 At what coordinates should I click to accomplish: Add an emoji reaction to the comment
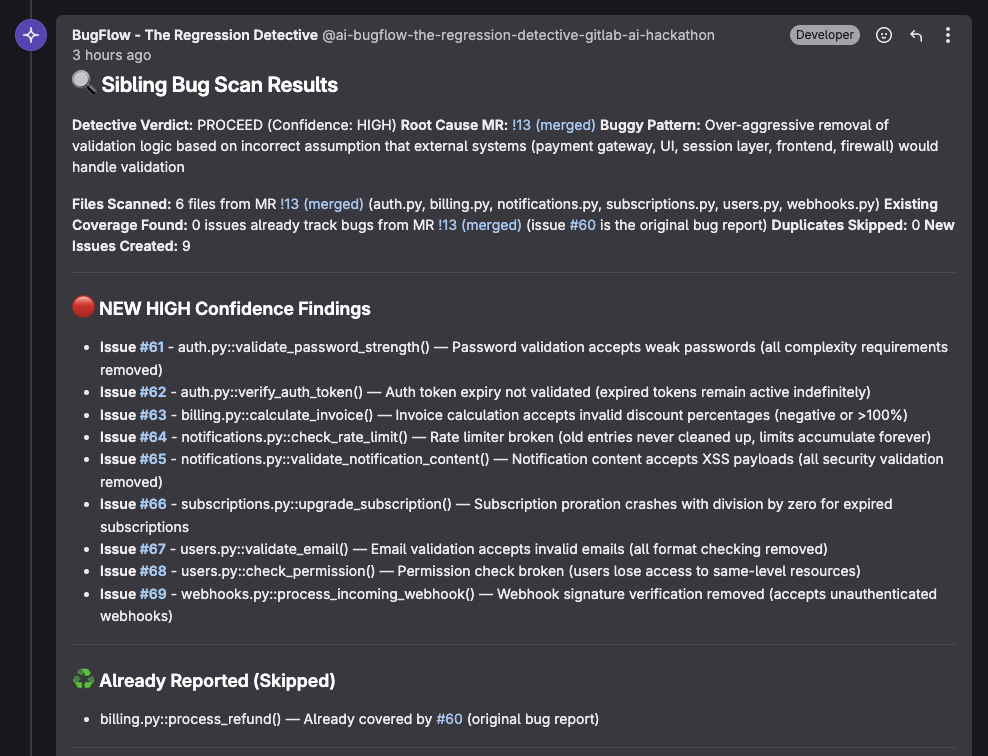tap(884, 35)
